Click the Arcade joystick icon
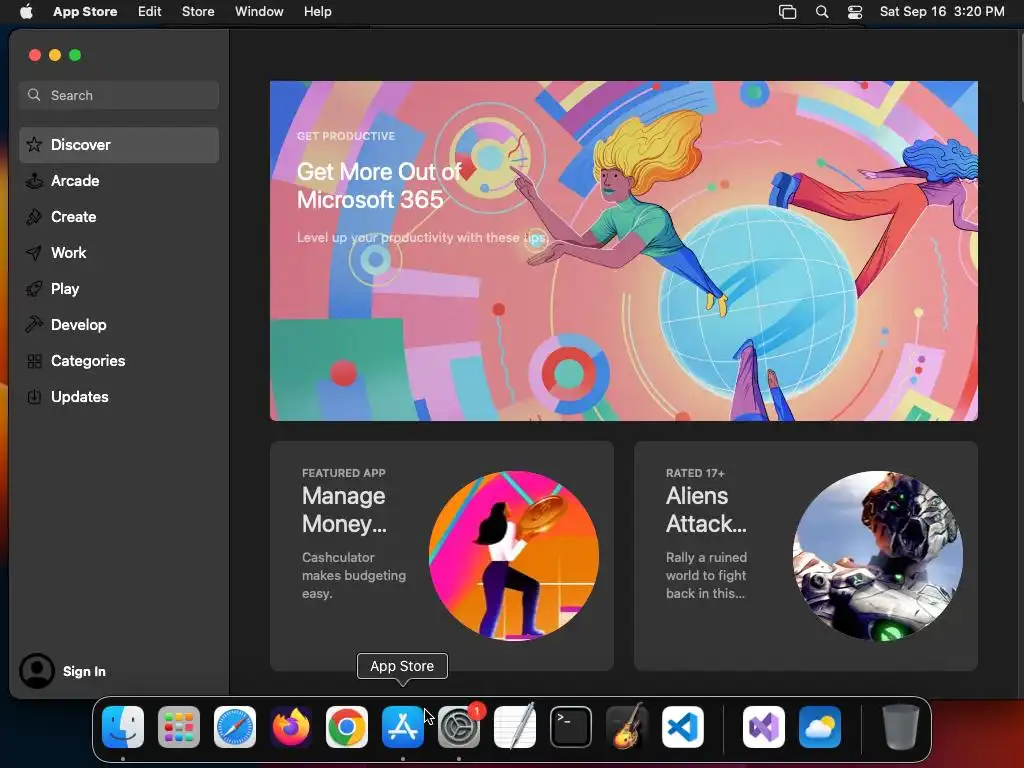1024x768 pixels. [34, 181]
